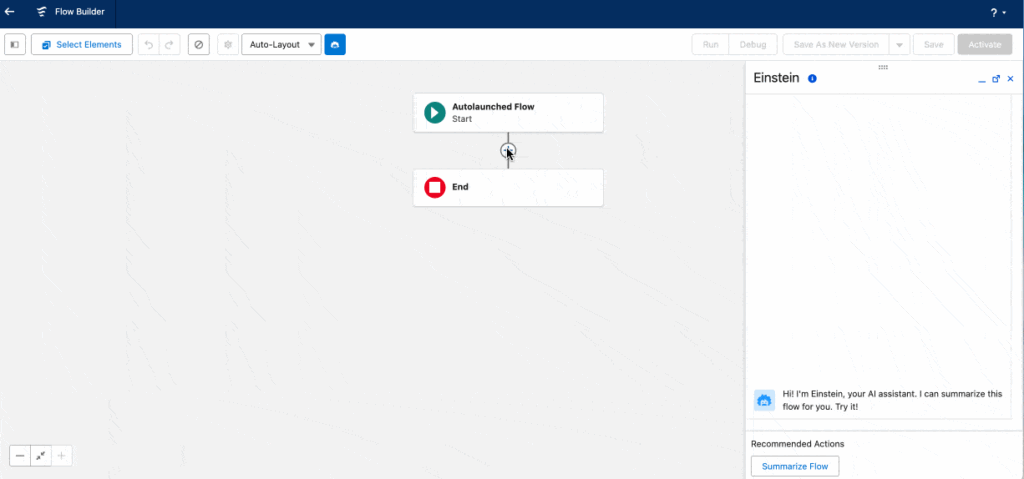Select the Autolaunched Flow Start node

[x=508, y=112]
